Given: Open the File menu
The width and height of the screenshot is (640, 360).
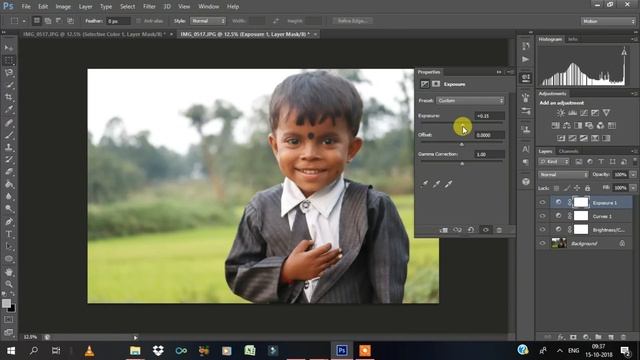Looking at the screenshot, I should tap(26, 7).
